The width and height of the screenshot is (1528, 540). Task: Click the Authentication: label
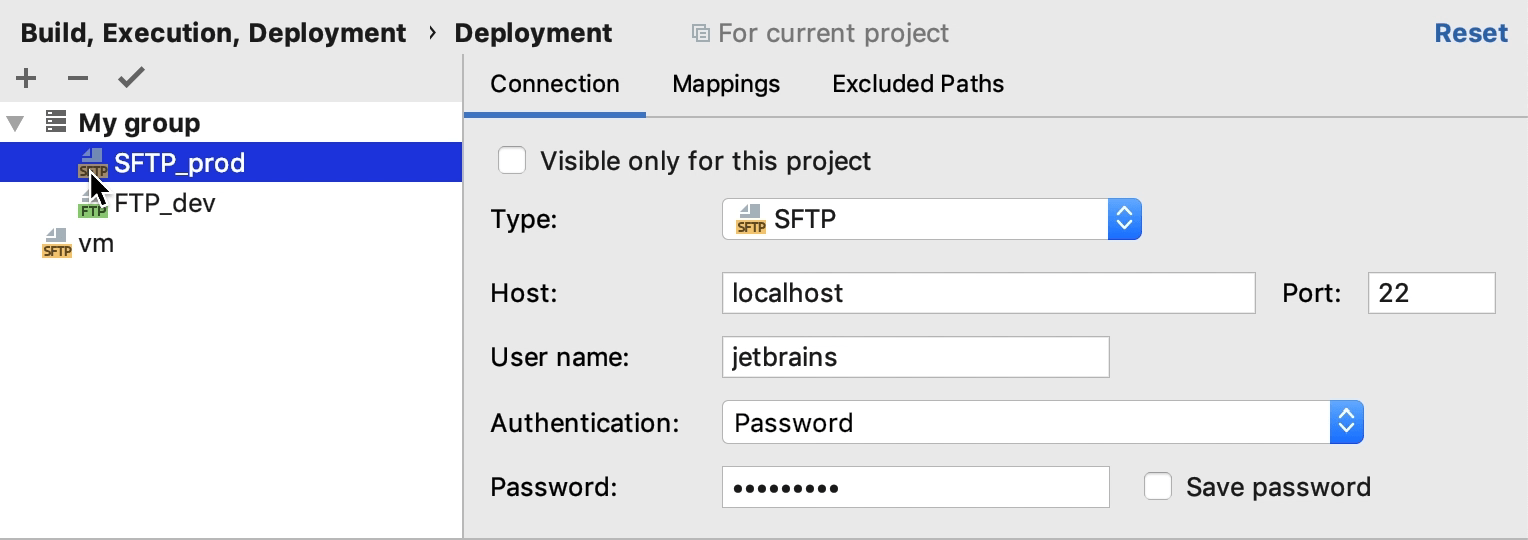pos(585,423)
